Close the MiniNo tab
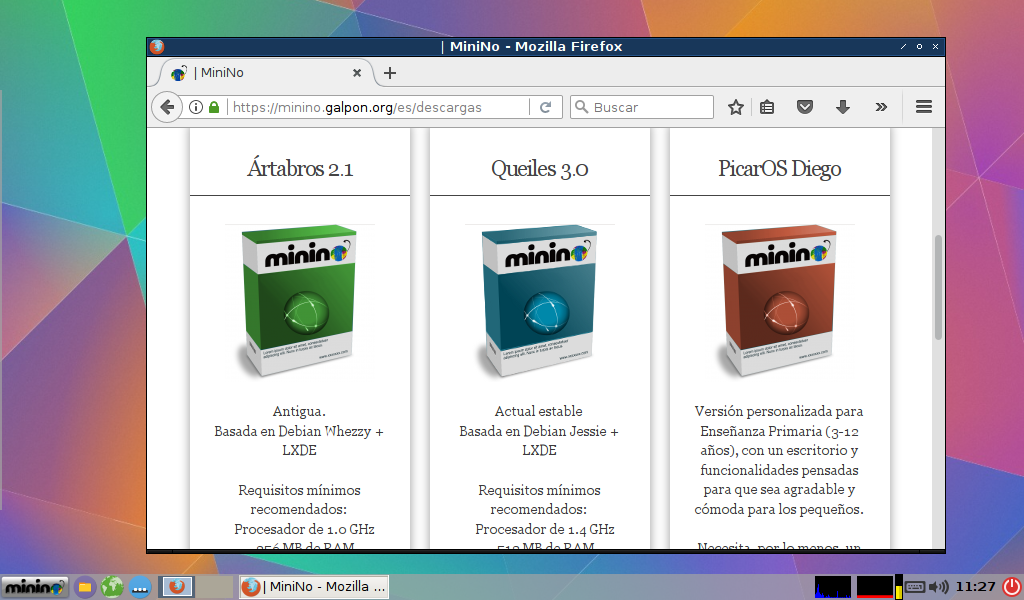Image resolution: width=1024 pixels, height=600 pixels. click(x=357, y=73)
